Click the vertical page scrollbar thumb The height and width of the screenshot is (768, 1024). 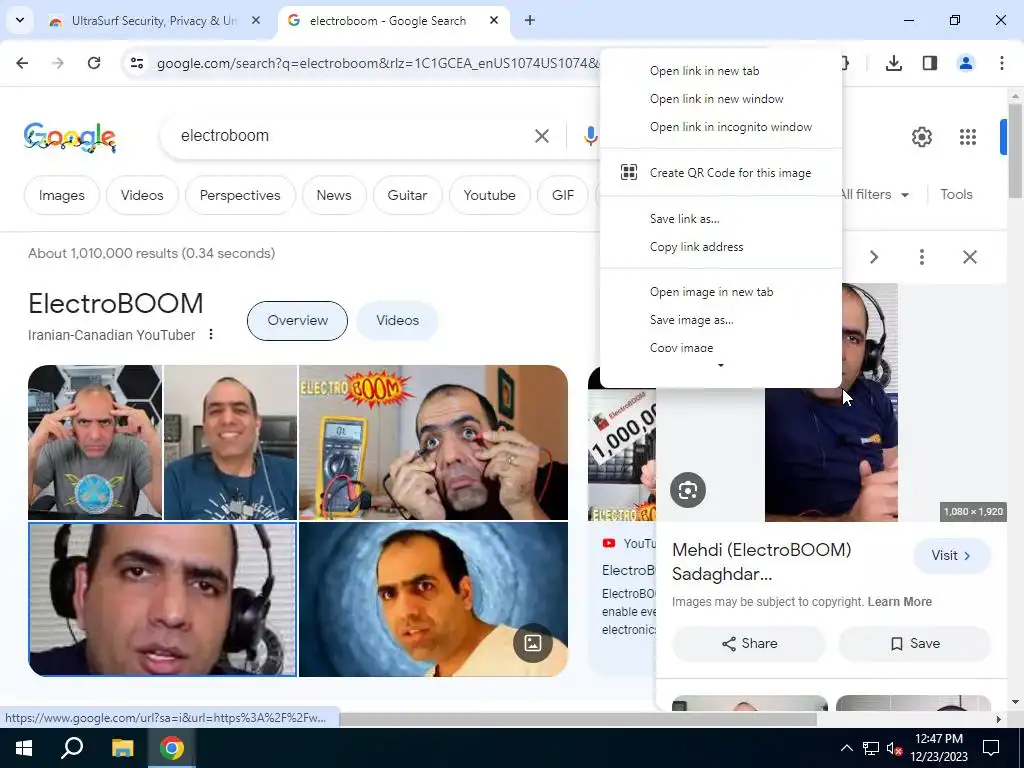click(x=1014, y=150)
